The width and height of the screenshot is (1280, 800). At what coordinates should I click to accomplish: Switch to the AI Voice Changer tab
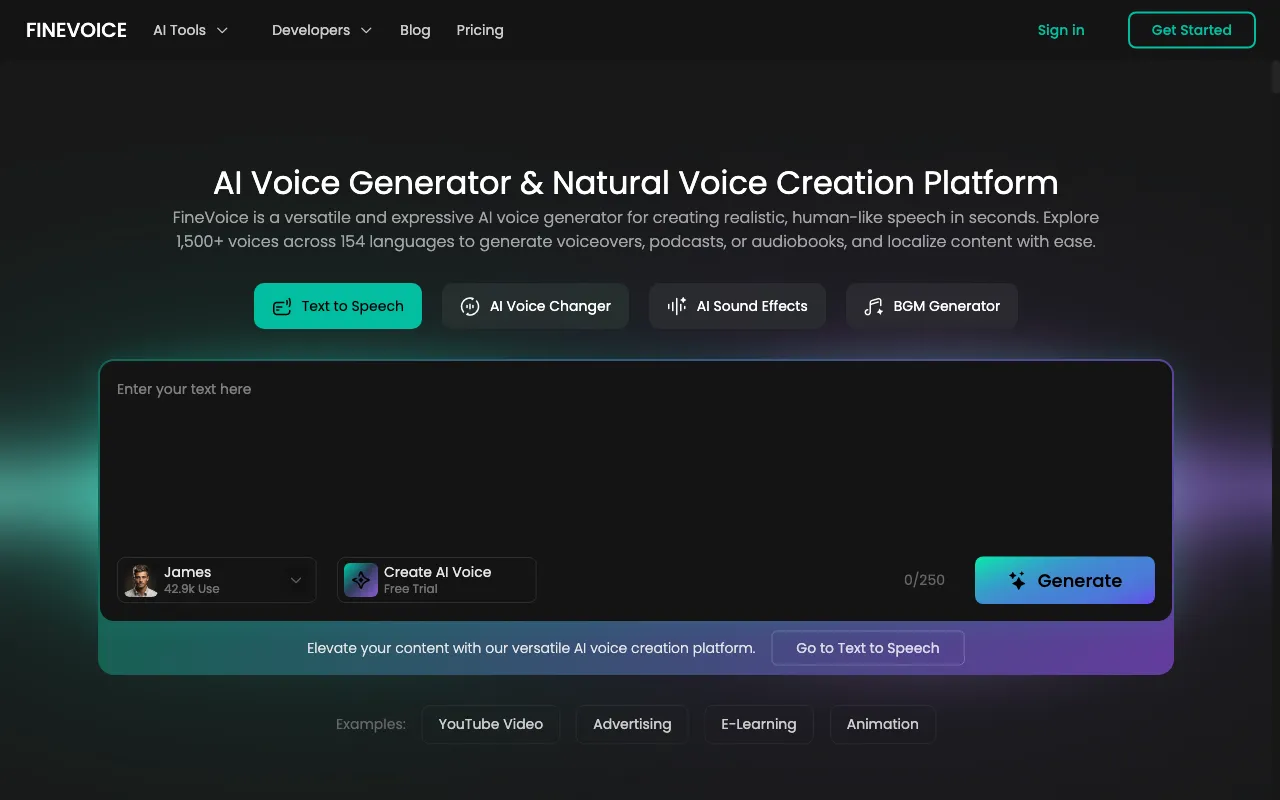(535, 306)
